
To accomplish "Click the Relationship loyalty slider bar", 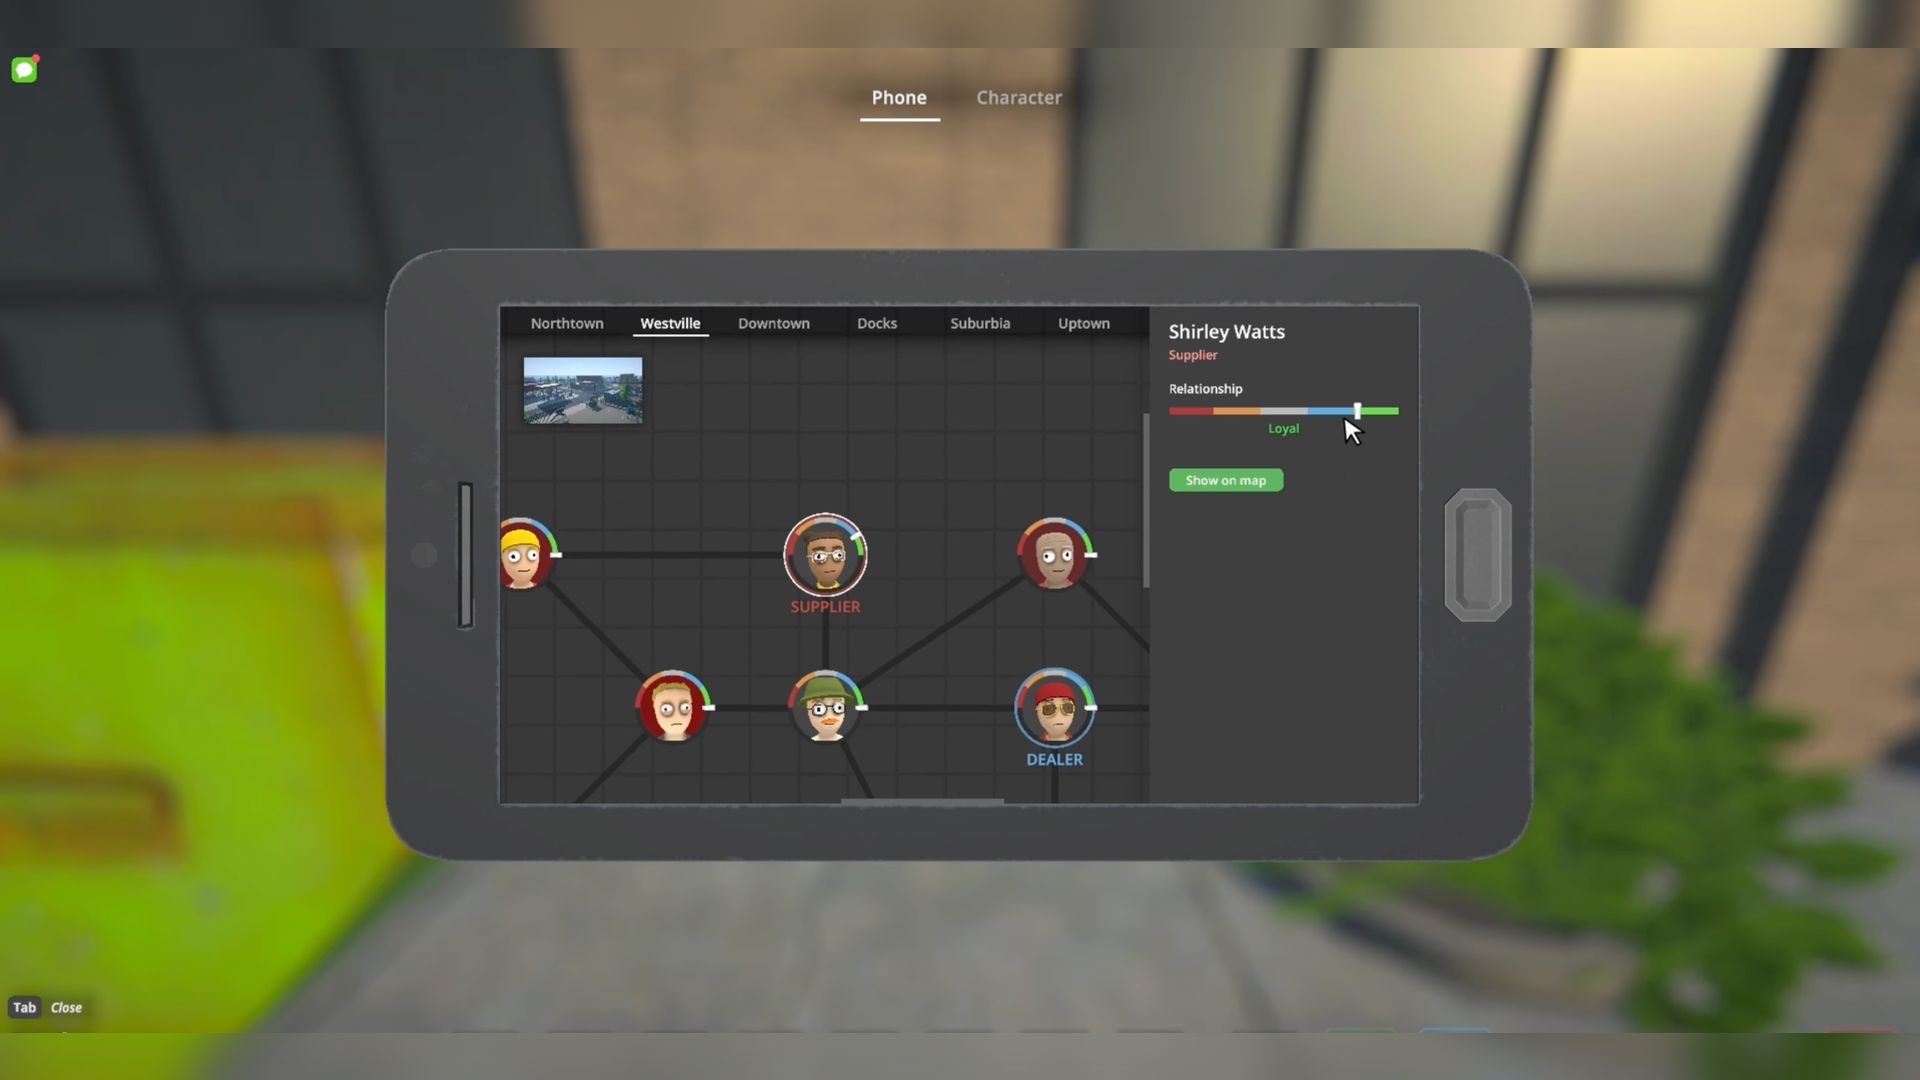I will 1283,411.
